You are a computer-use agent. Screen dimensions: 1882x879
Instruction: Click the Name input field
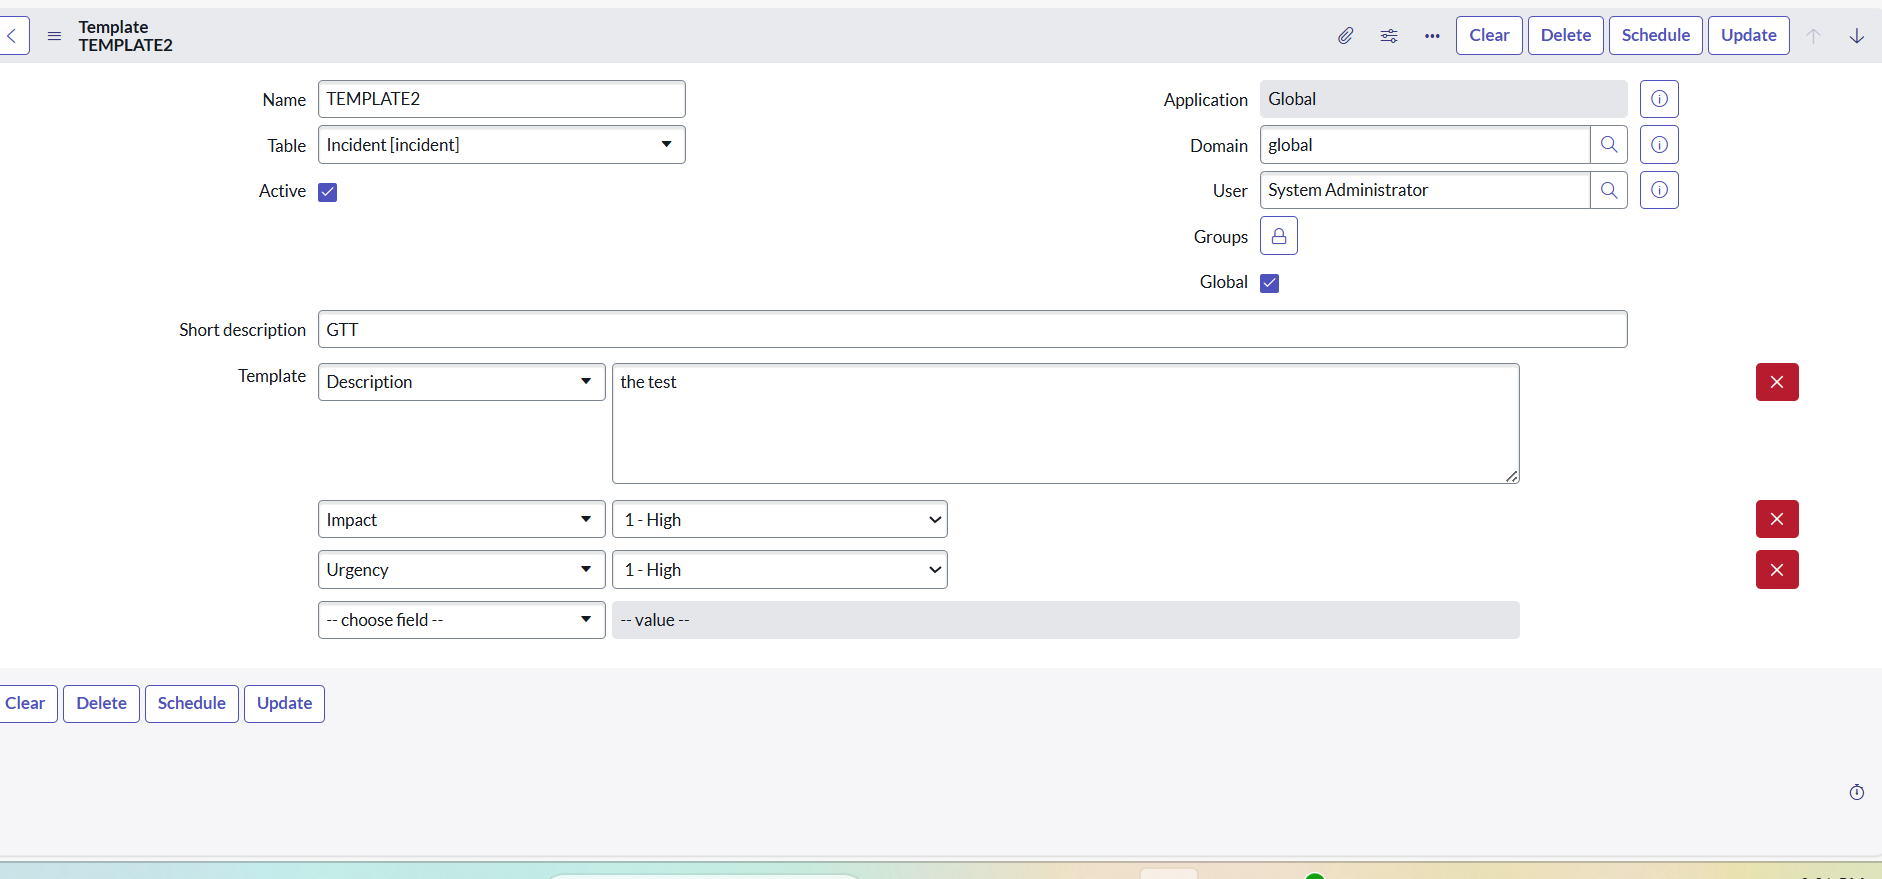pyautogui.click(x=502, y=99)
